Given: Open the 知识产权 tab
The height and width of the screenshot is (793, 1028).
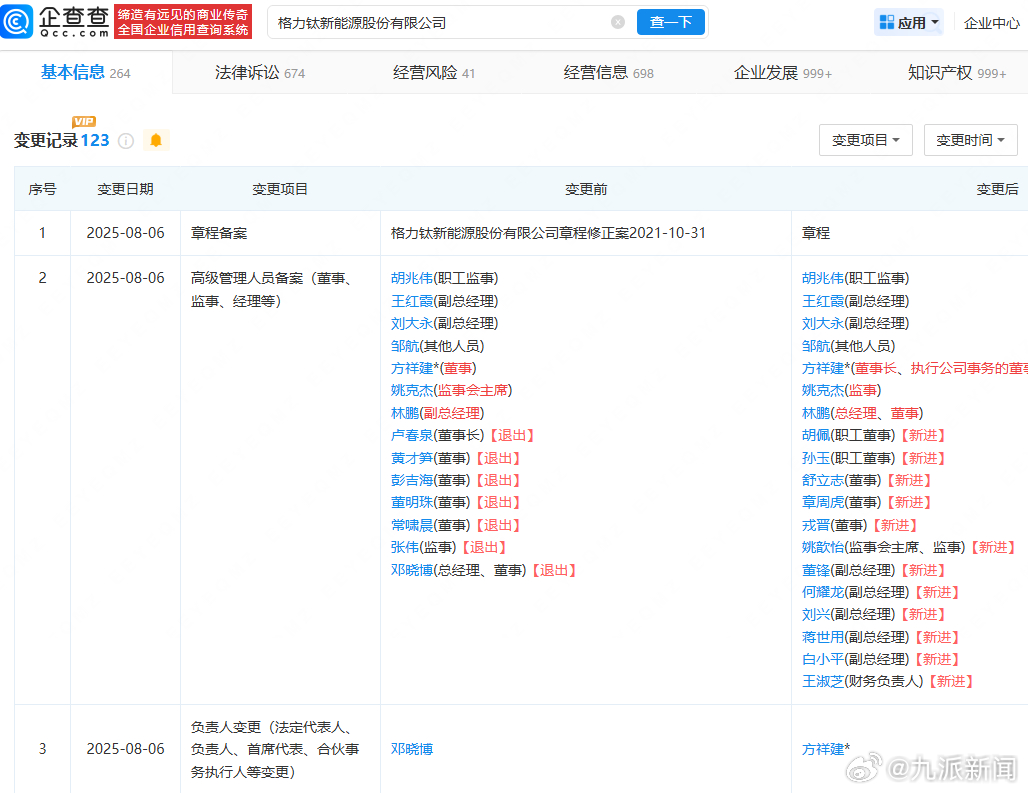Looking at the screenshot, I should 957,72.
